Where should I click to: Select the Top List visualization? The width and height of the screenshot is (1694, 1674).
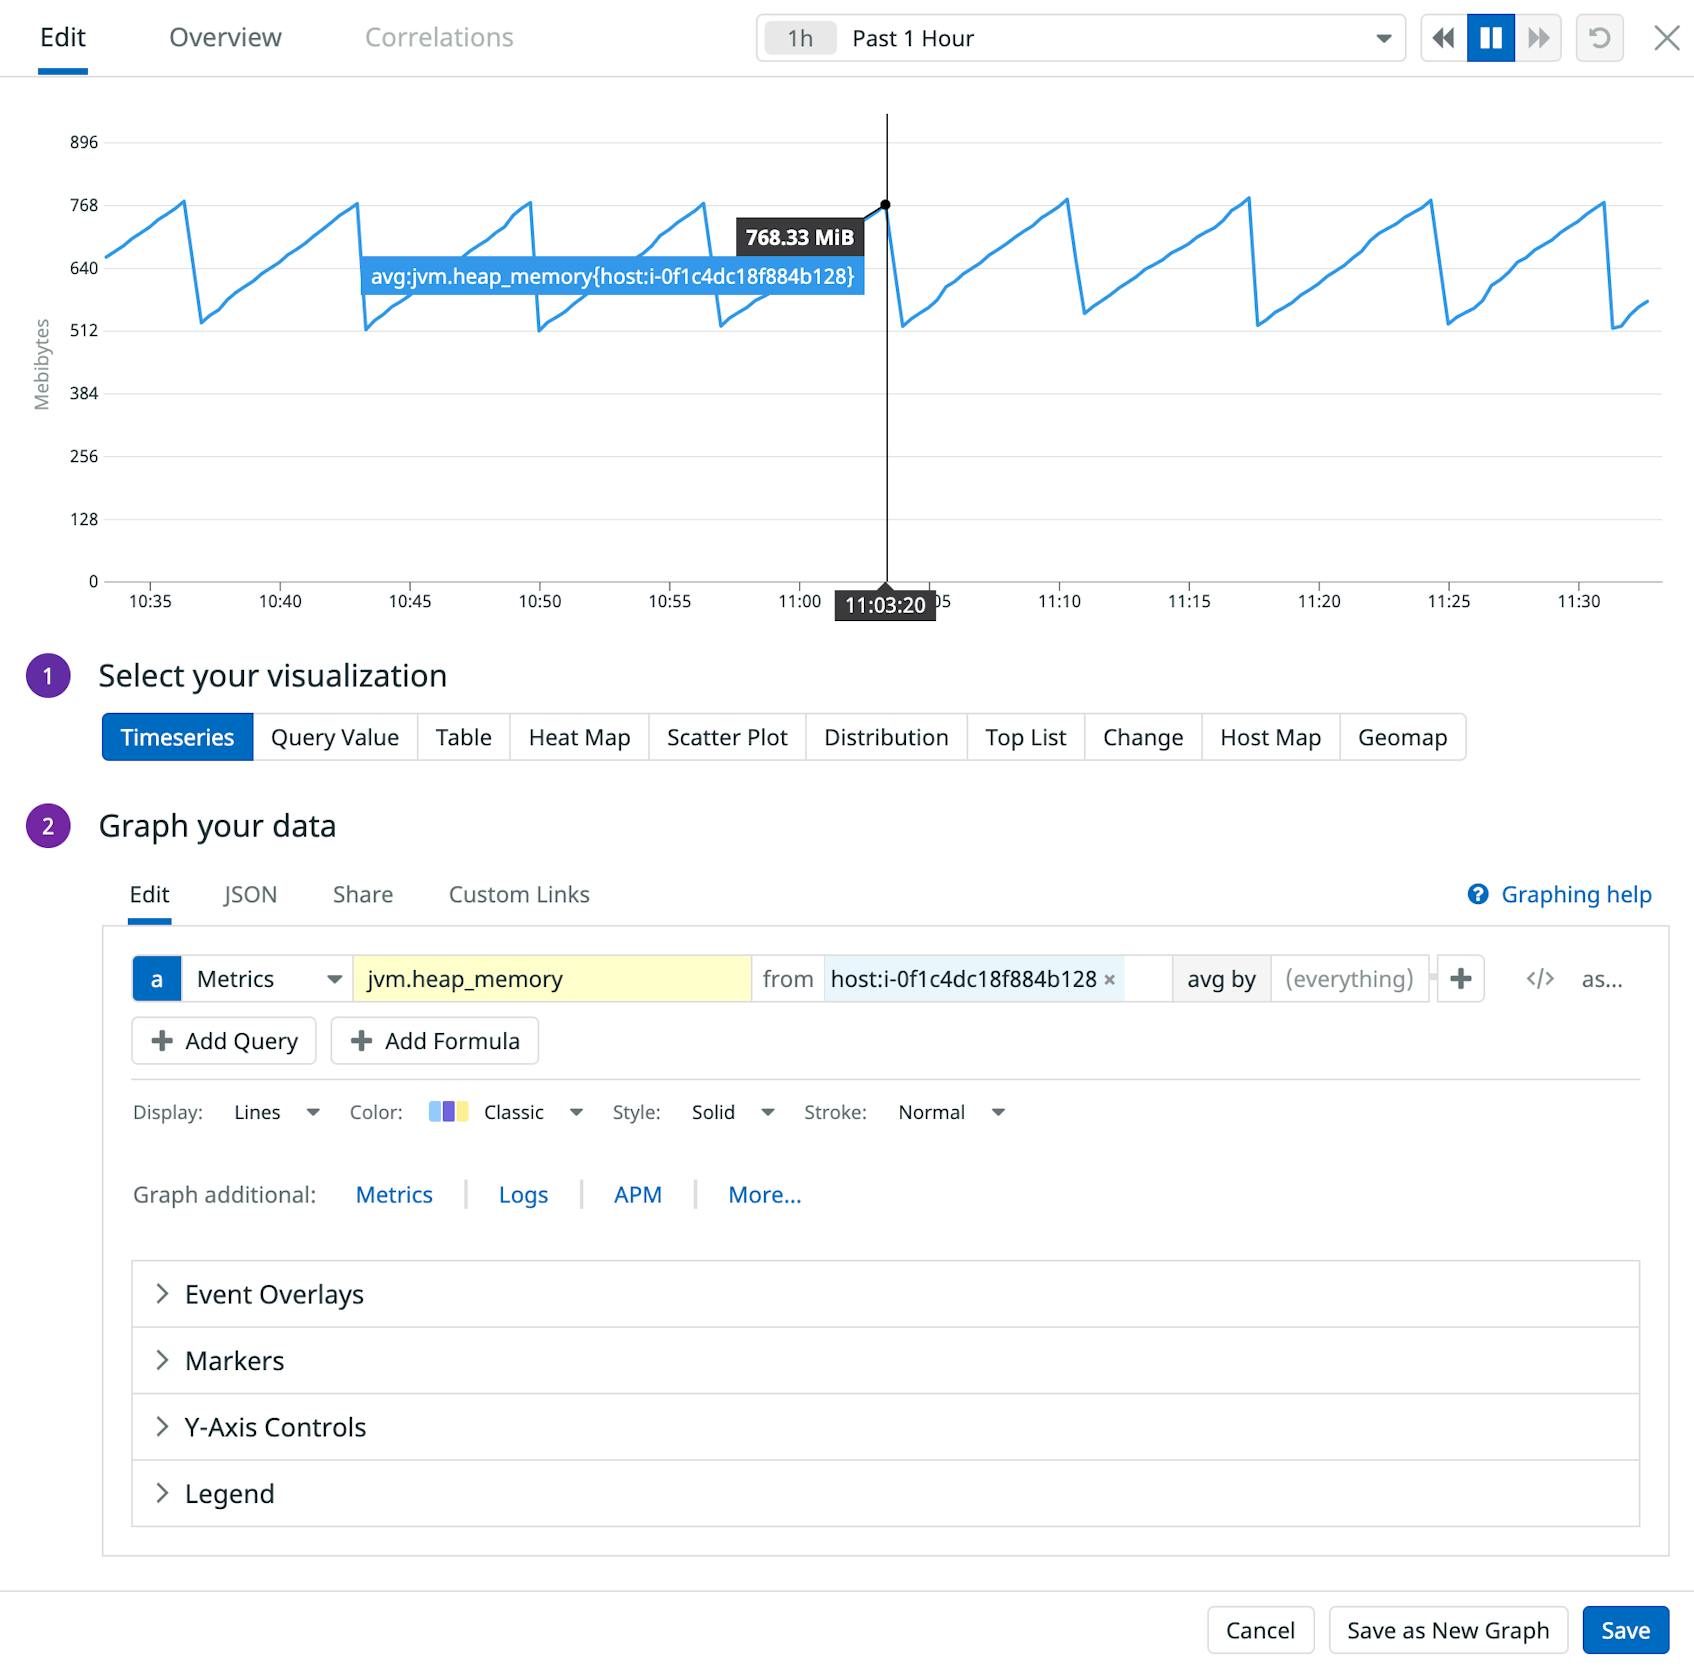(1024, 737)
